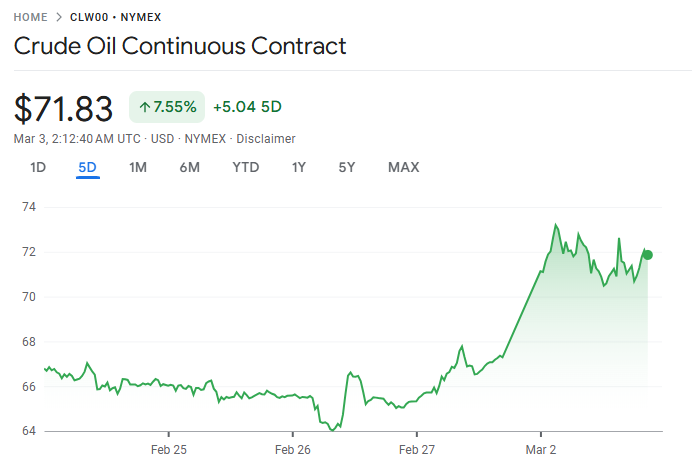Switch to the 1M range tab

(x=138, y=167)
